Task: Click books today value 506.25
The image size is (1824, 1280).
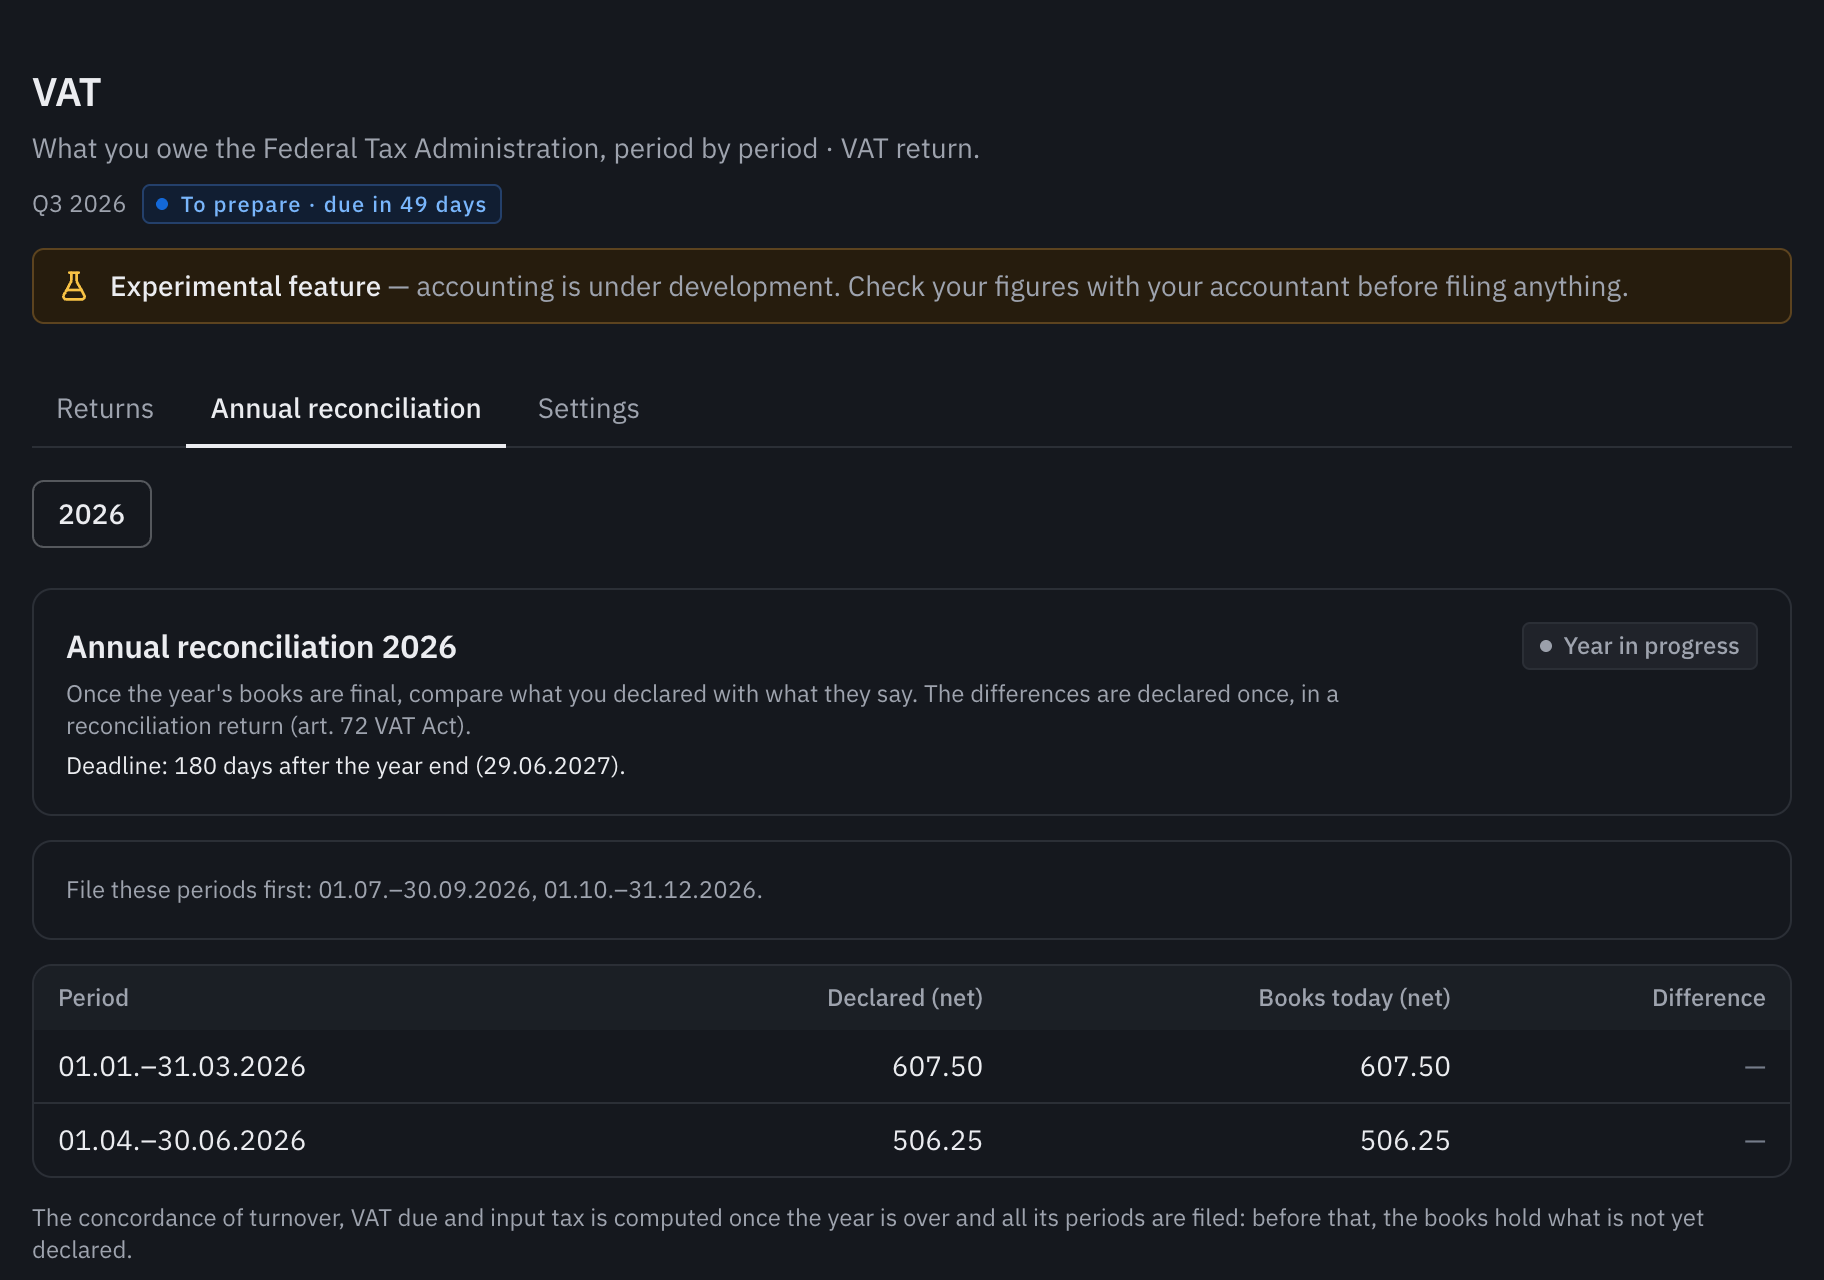Action: tap(1405, 1141)
